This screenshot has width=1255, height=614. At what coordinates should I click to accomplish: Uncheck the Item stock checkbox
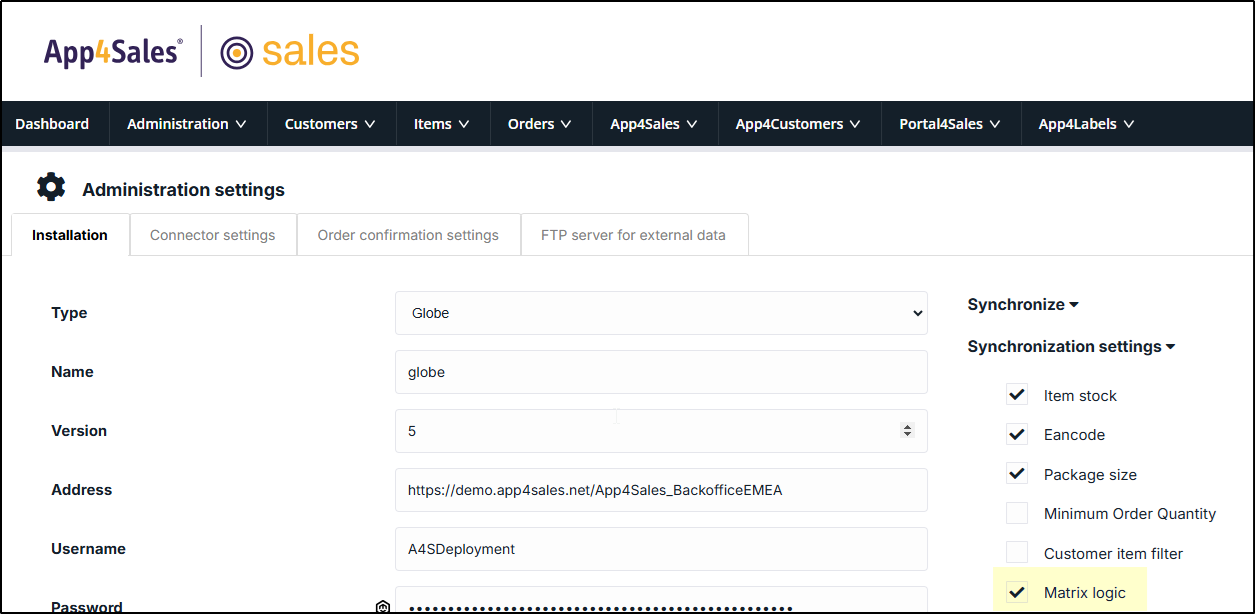[1017, 395]
